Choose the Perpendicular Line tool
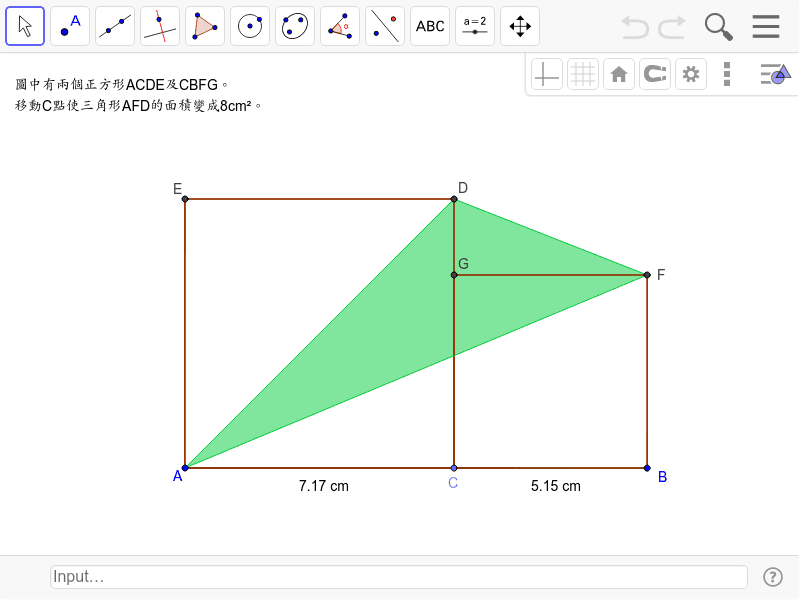The width and height of the screenshot is (800, 600). 159,25
